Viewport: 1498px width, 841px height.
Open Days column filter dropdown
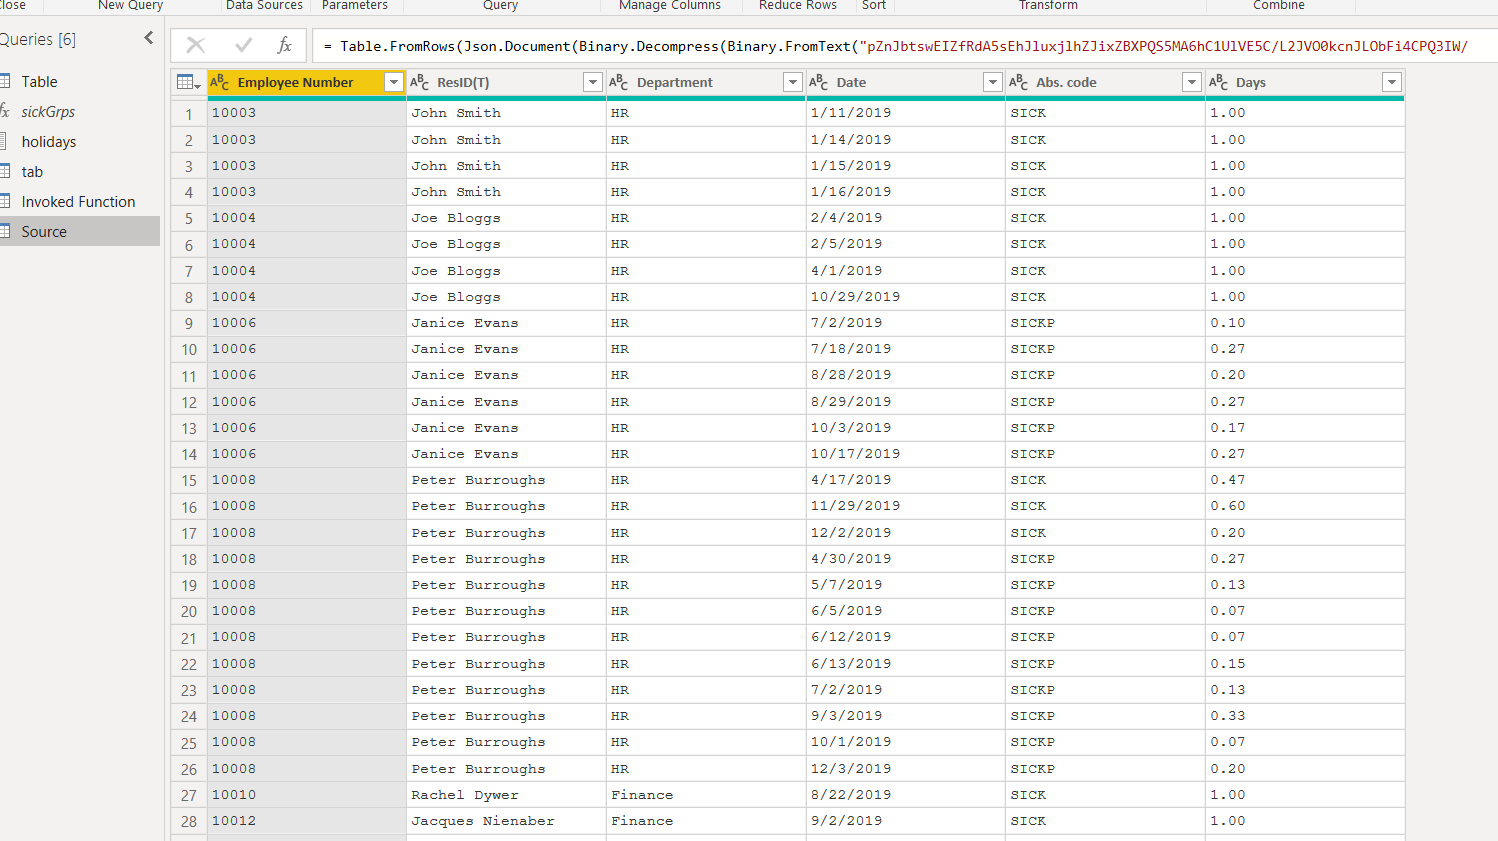[x=1392, y=82]
